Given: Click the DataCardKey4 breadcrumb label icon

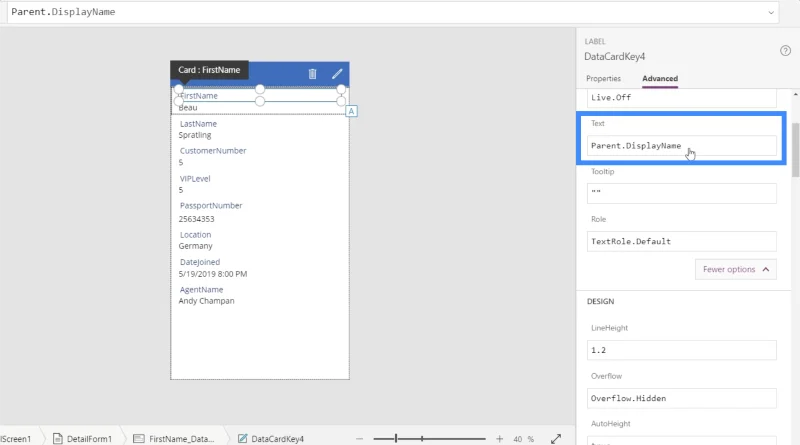Looking at the screenshot, I should tap(242, 438).
